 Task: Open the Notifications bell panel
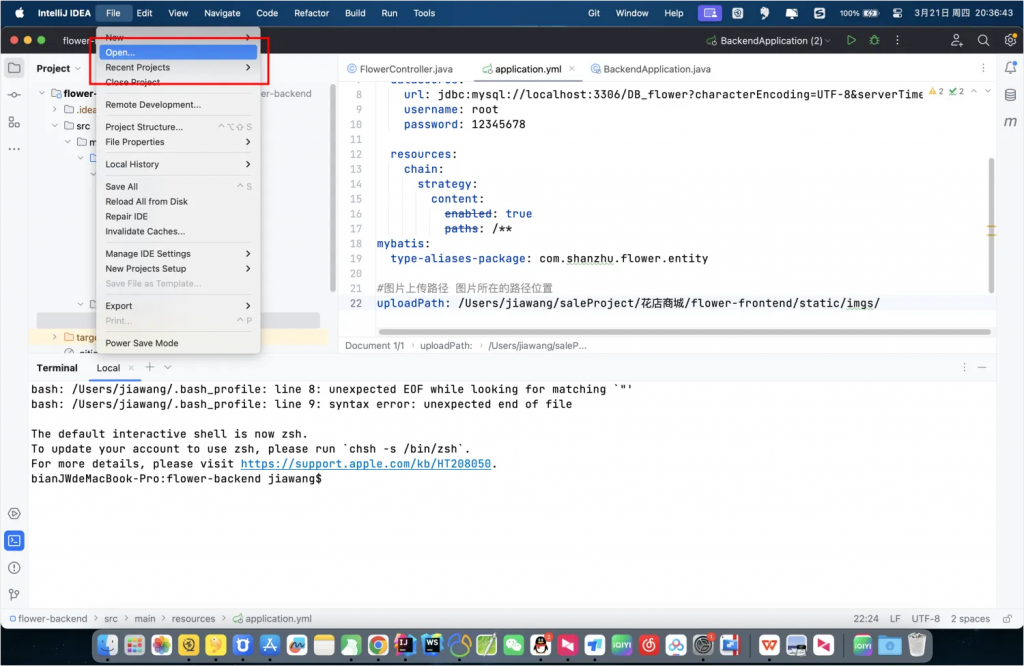[x=1010, y=68]
